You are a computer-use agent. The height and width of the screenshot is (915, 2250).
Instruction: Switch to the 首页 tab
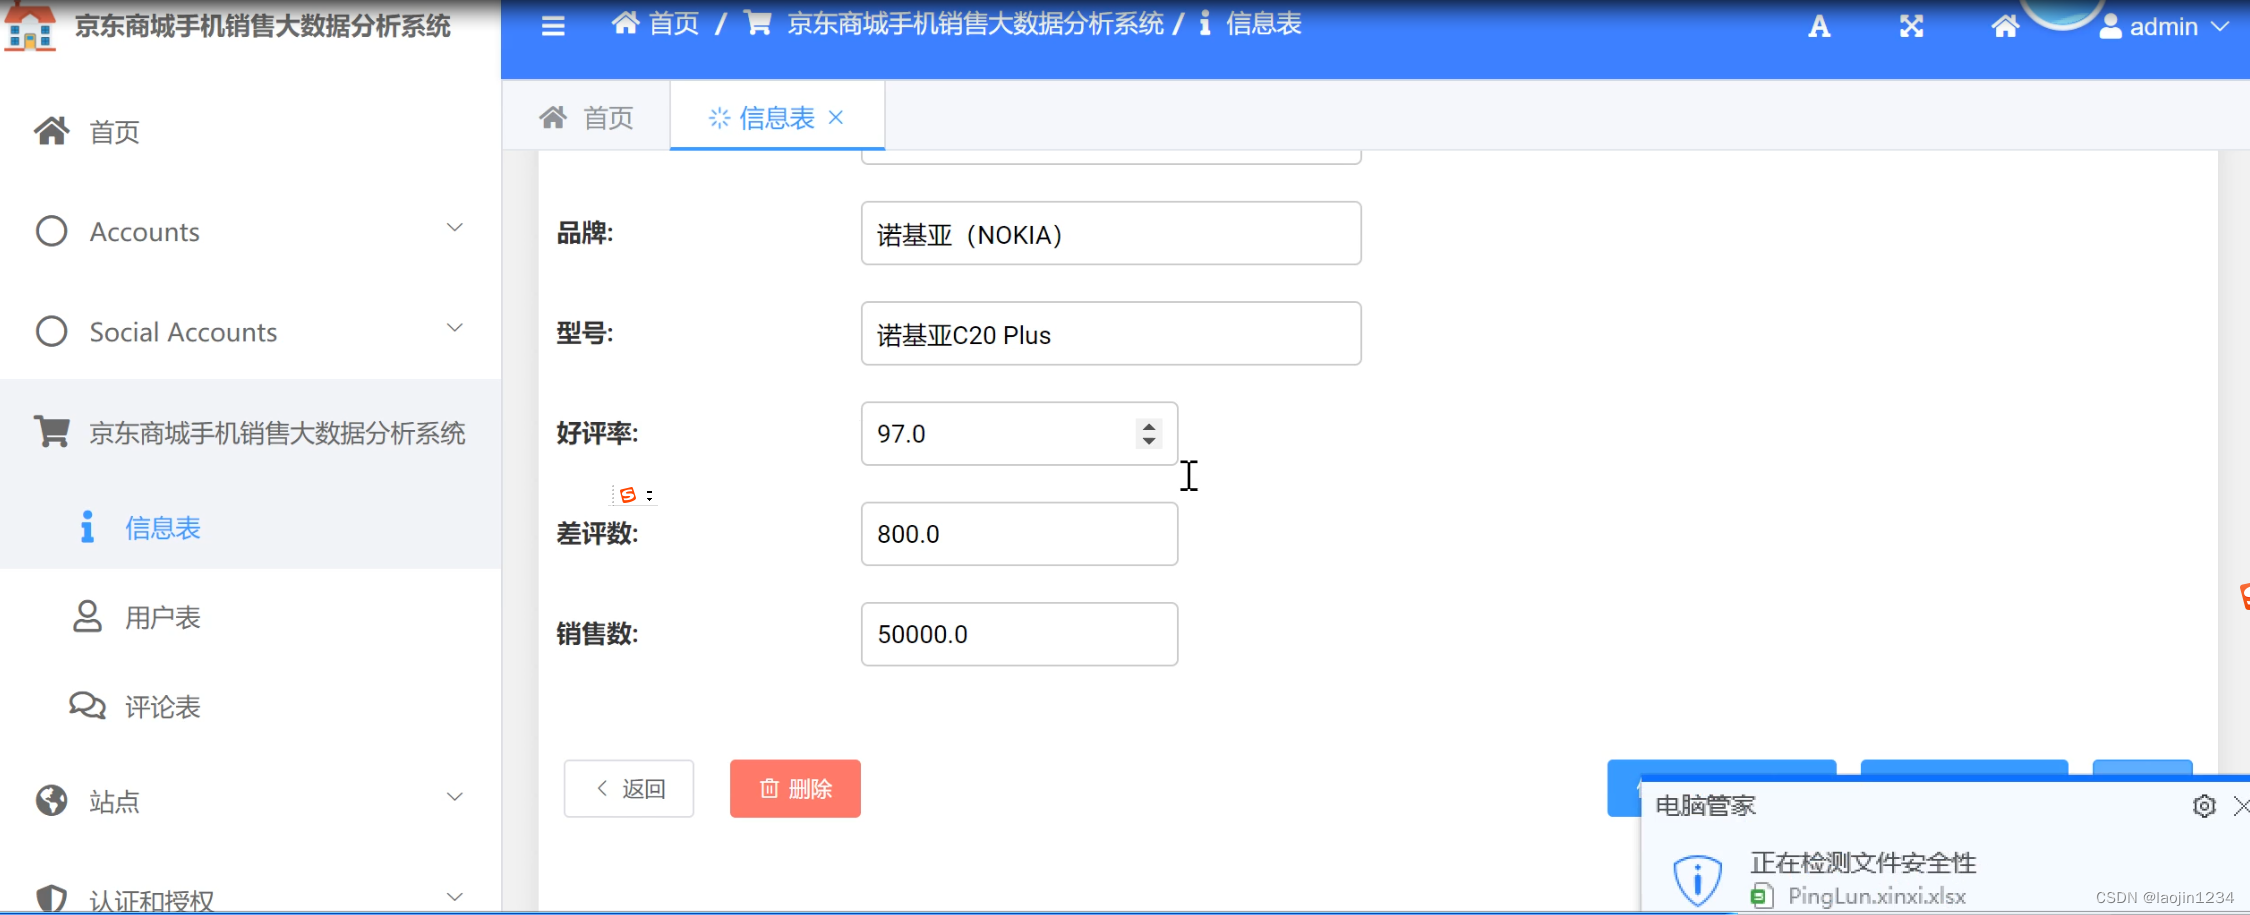(x=587, y=117)
